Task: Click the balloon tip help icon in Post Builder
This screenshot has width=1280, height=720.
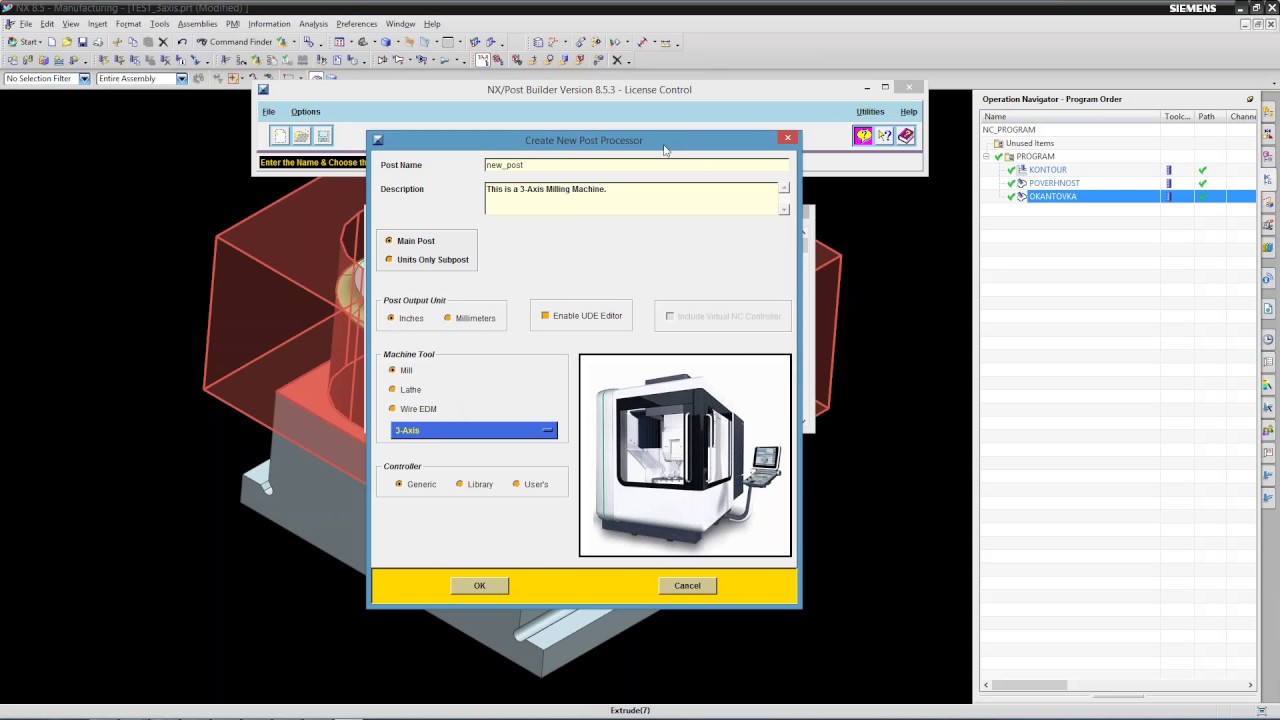Action: tap(863, 136)
